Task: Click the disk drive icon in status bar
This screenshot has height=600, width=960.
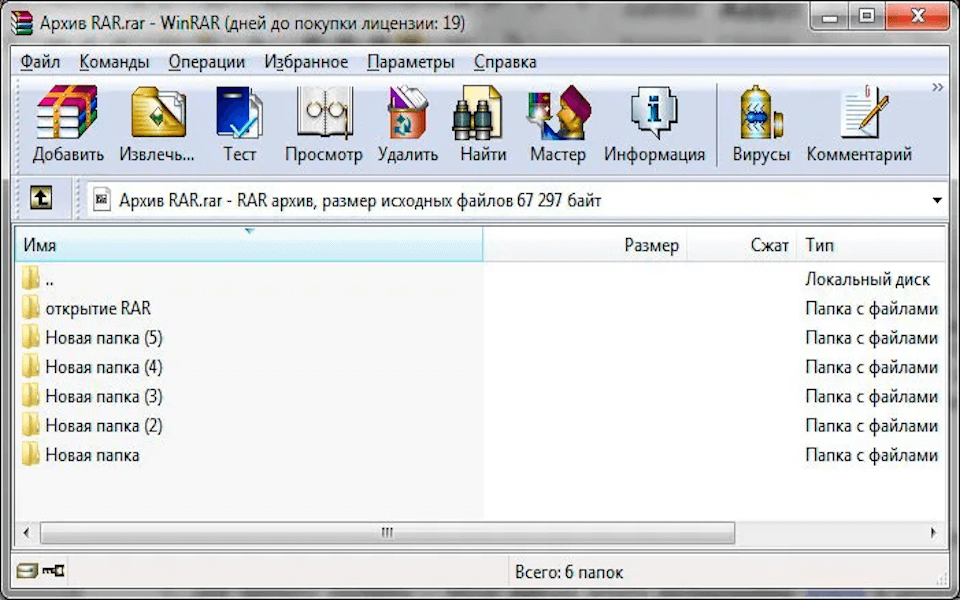Action: pyautogui.click(x=27, y=571)
